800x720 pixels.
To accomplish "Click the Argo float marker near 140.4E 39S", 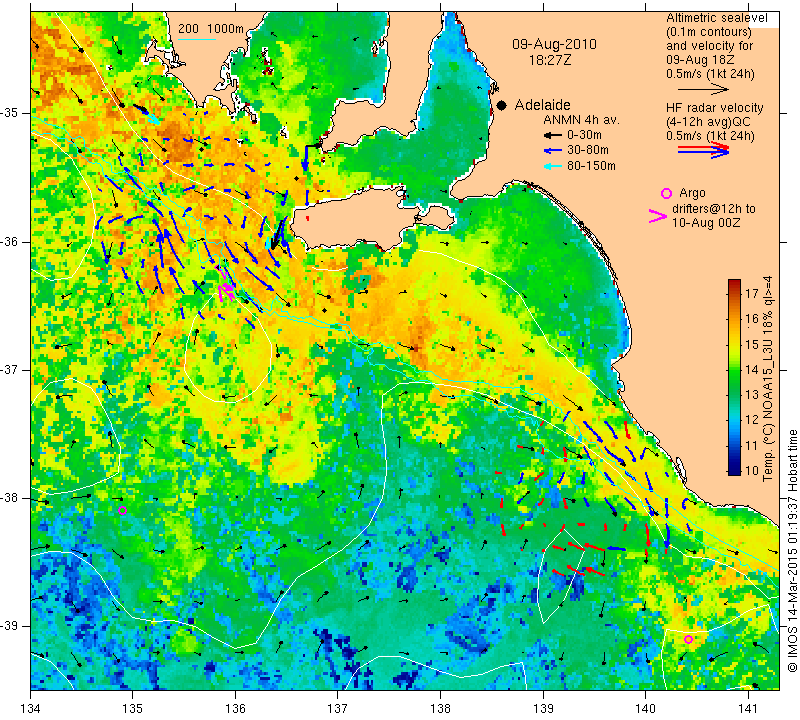I will (688, 639).
